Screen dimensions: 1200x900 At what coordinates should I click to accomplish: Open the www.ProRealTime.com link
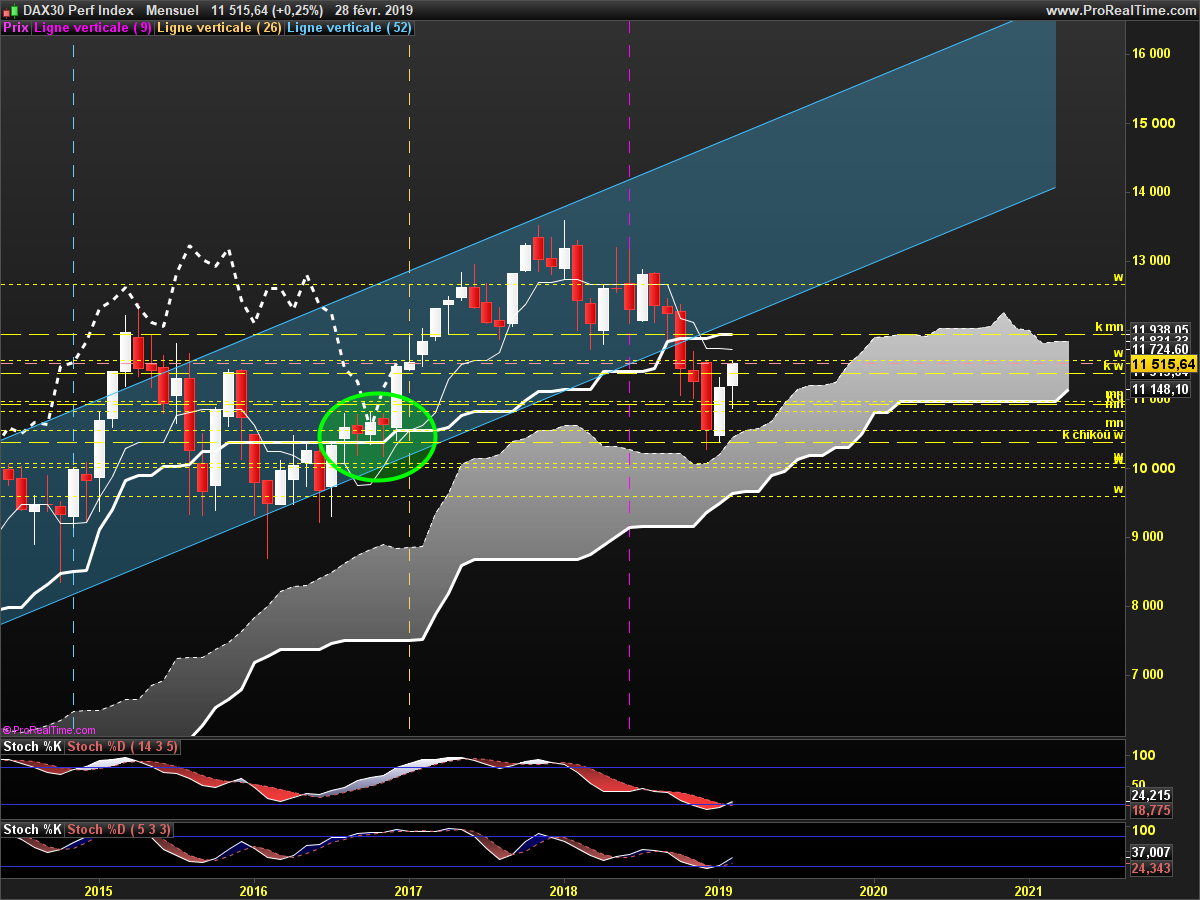[1120, 10]
